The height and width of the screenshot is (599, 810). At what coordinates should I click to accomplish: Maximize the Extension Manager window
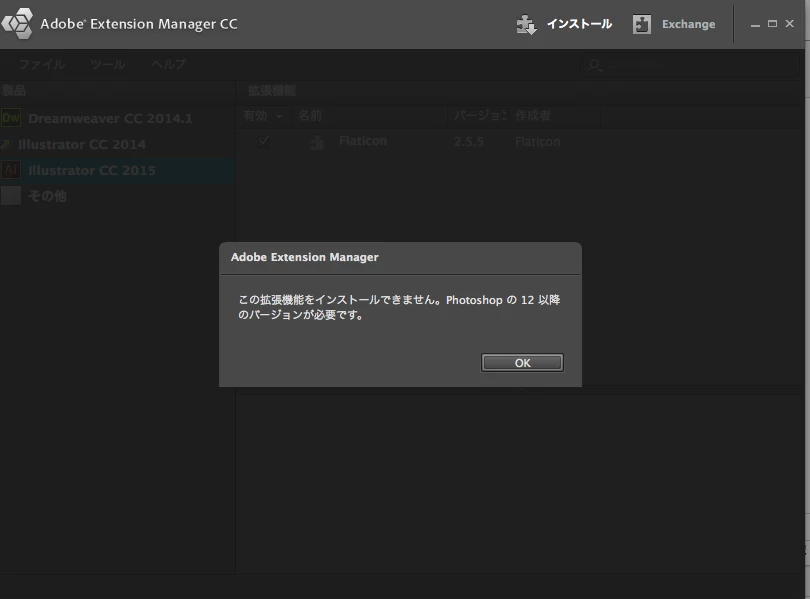(x=772, y=24)
